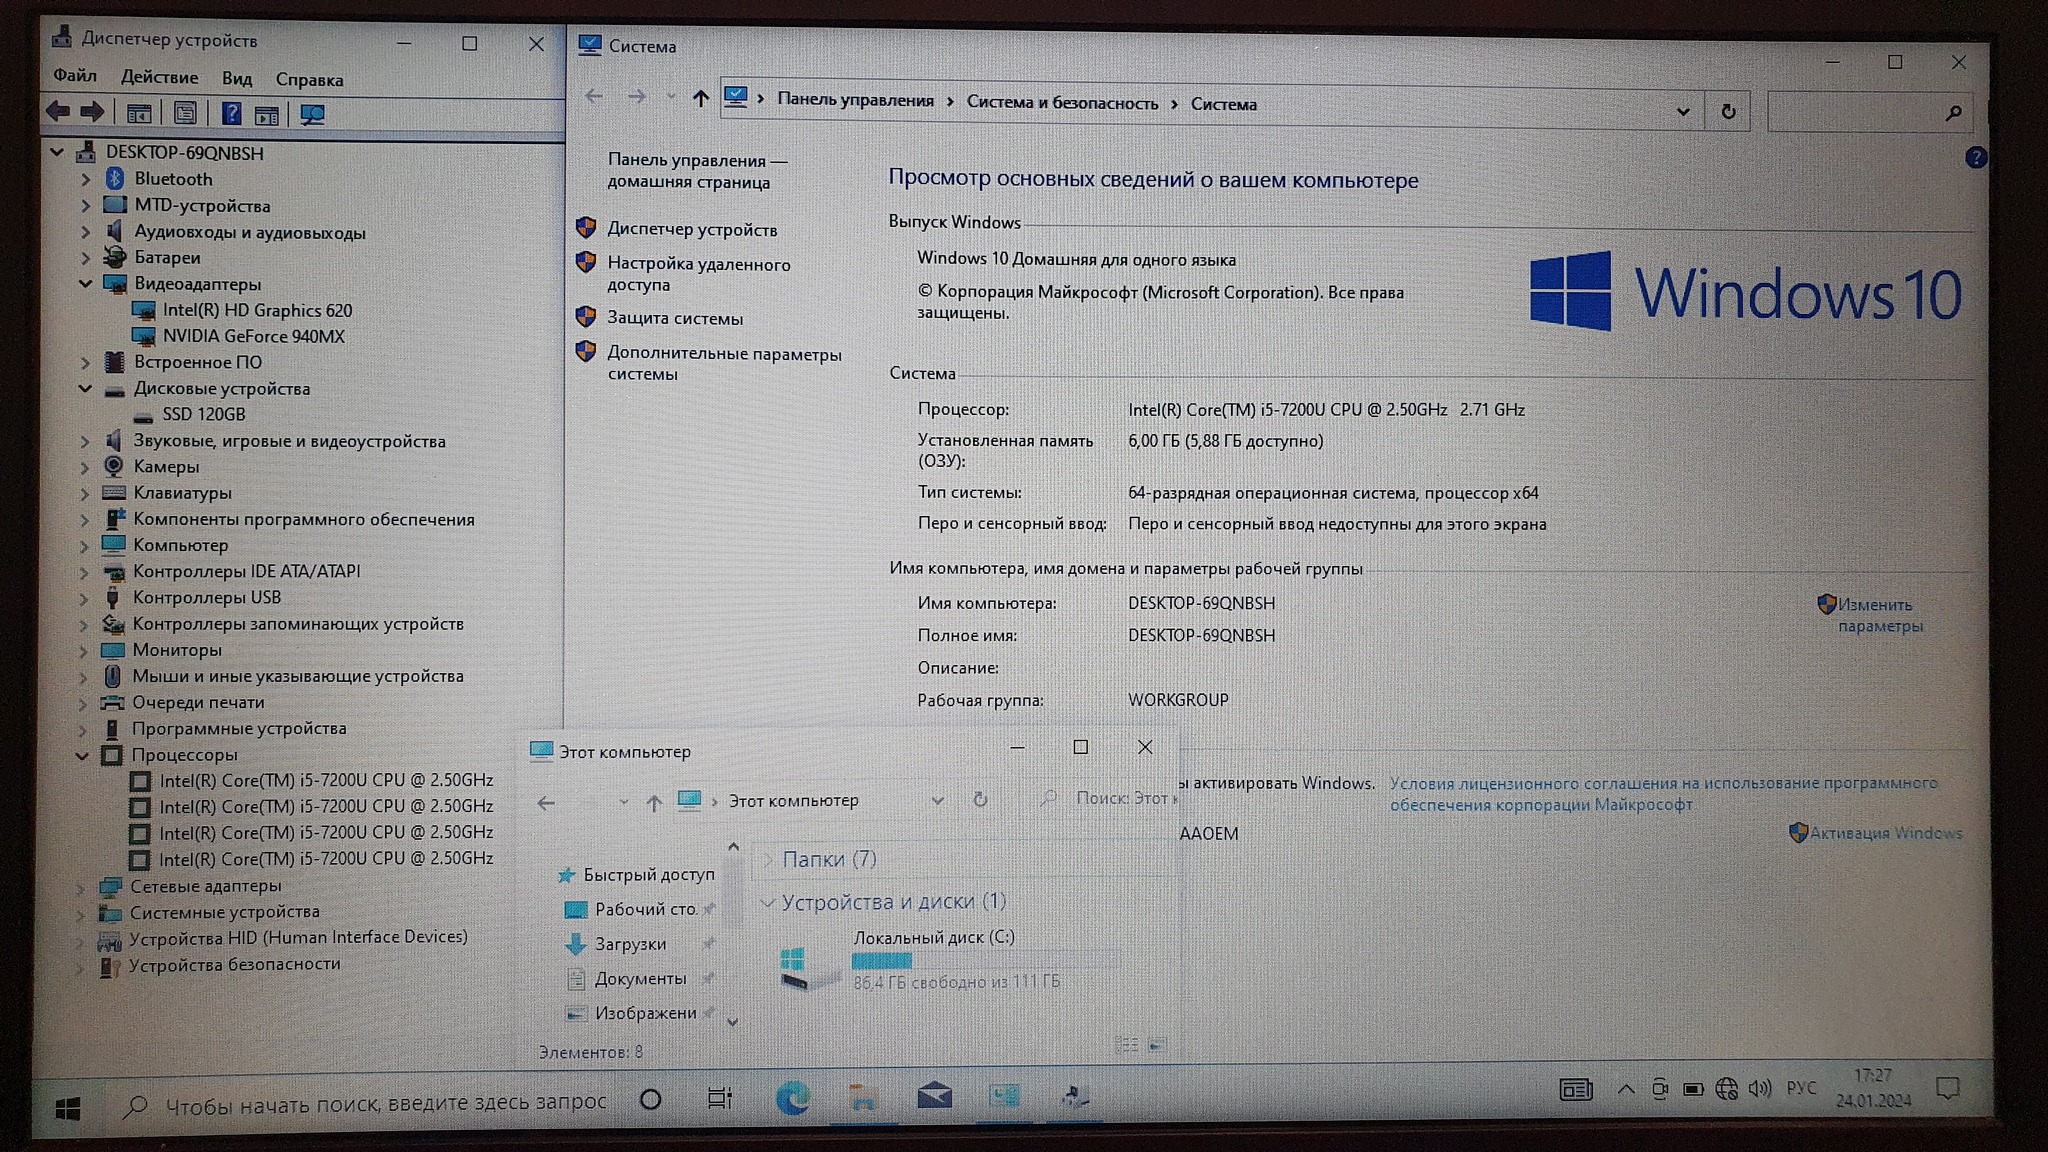This screenshot has width=2048, height=1152.
Task: Click the properties icon in Device Manager toolbar
Action: 185,114
